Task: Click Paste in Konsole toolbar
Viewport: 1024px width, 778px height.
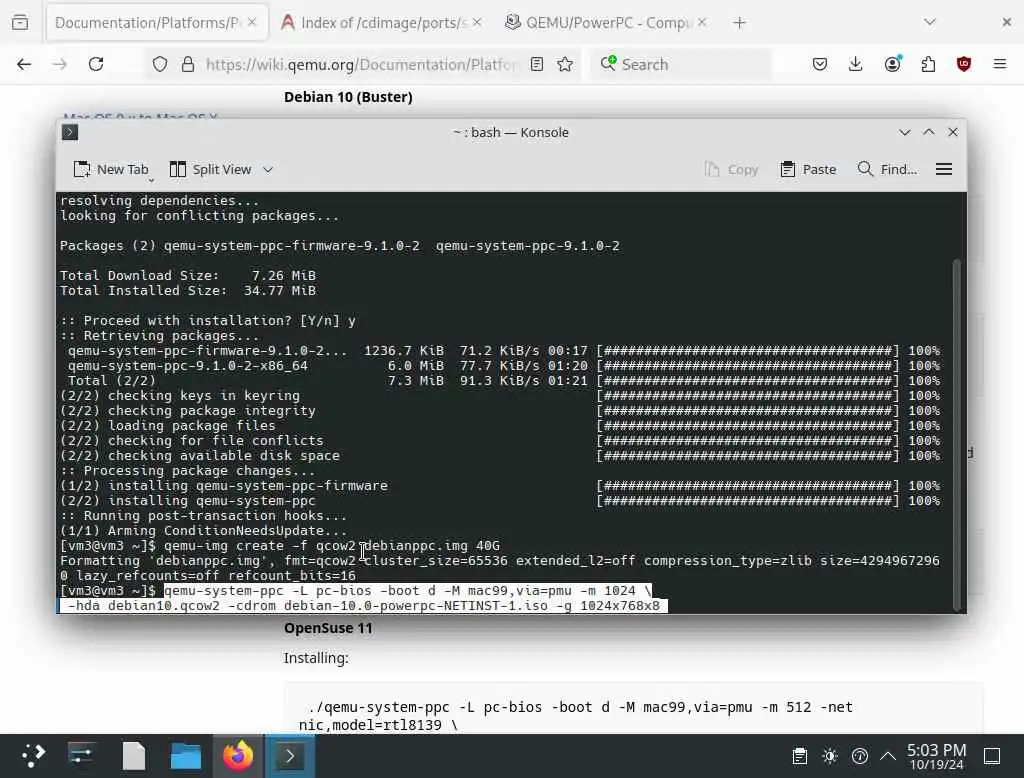Action: pyautogui.click(x=808, y=169)
